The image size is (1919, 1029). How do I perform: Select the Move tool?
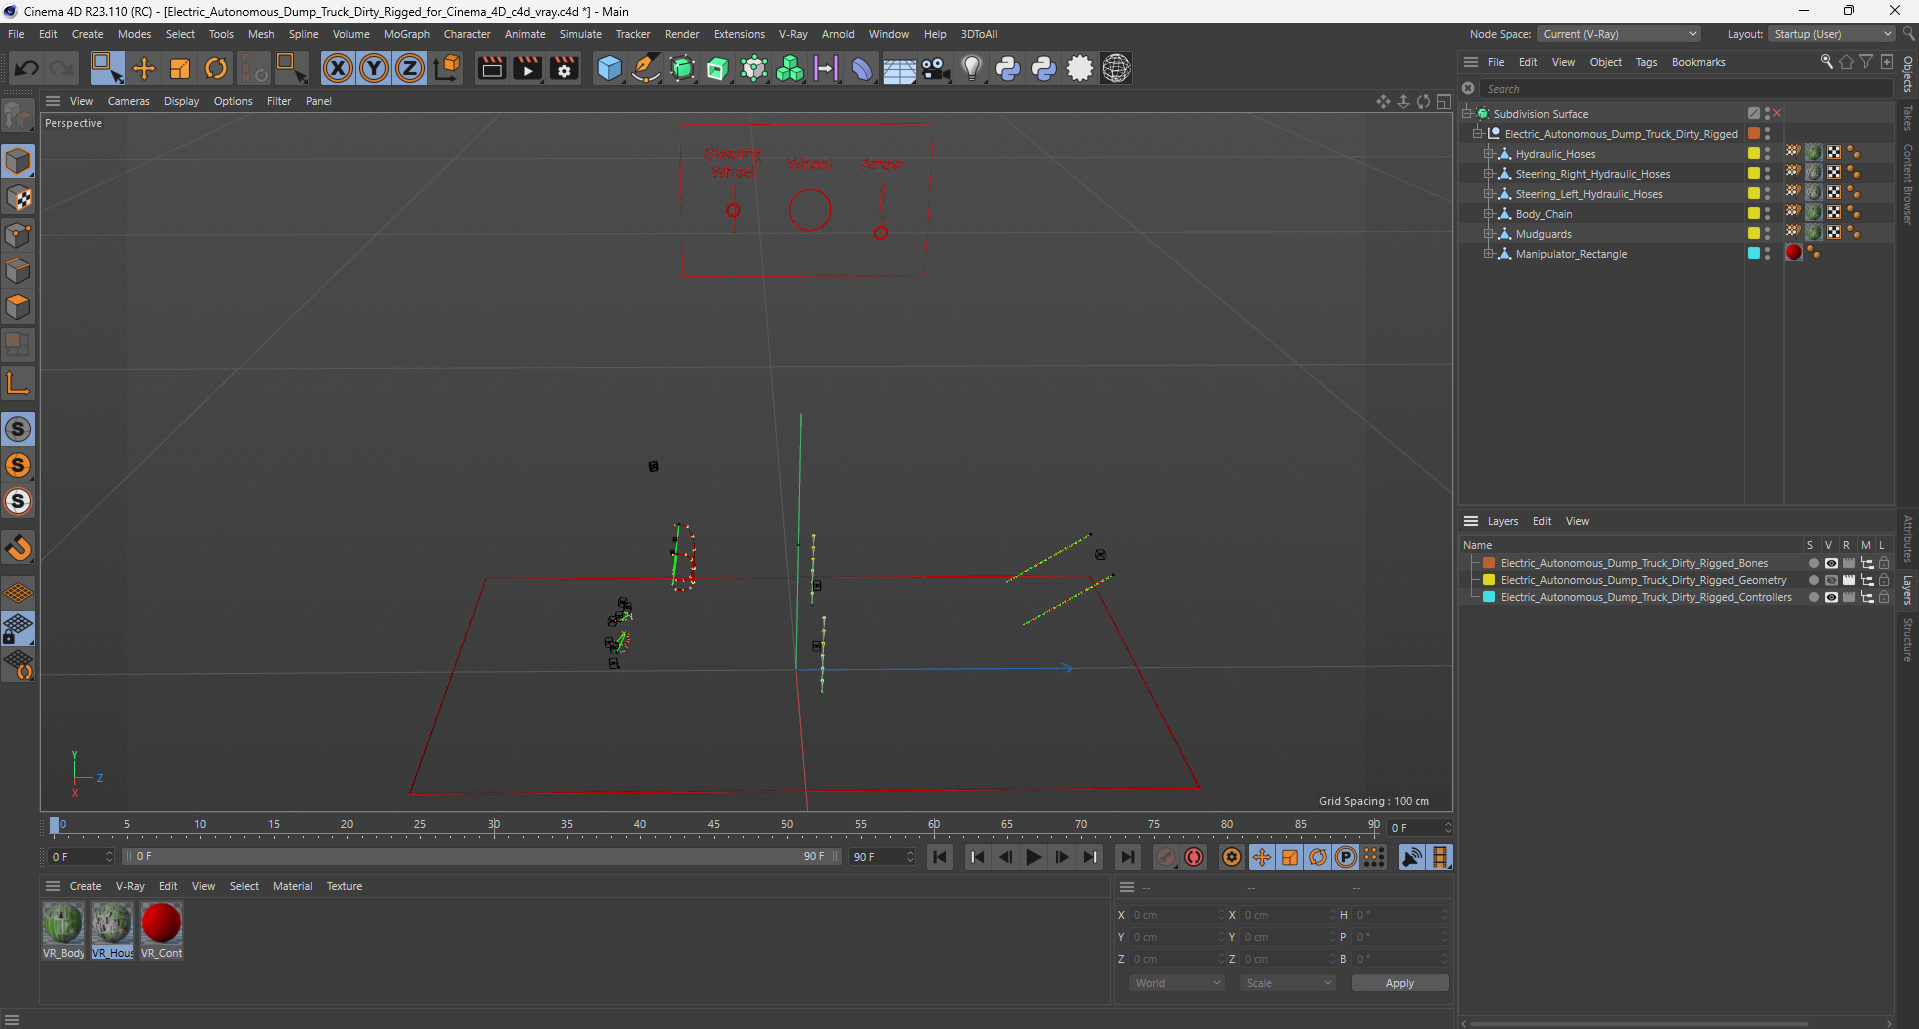[x=144, y=68]
